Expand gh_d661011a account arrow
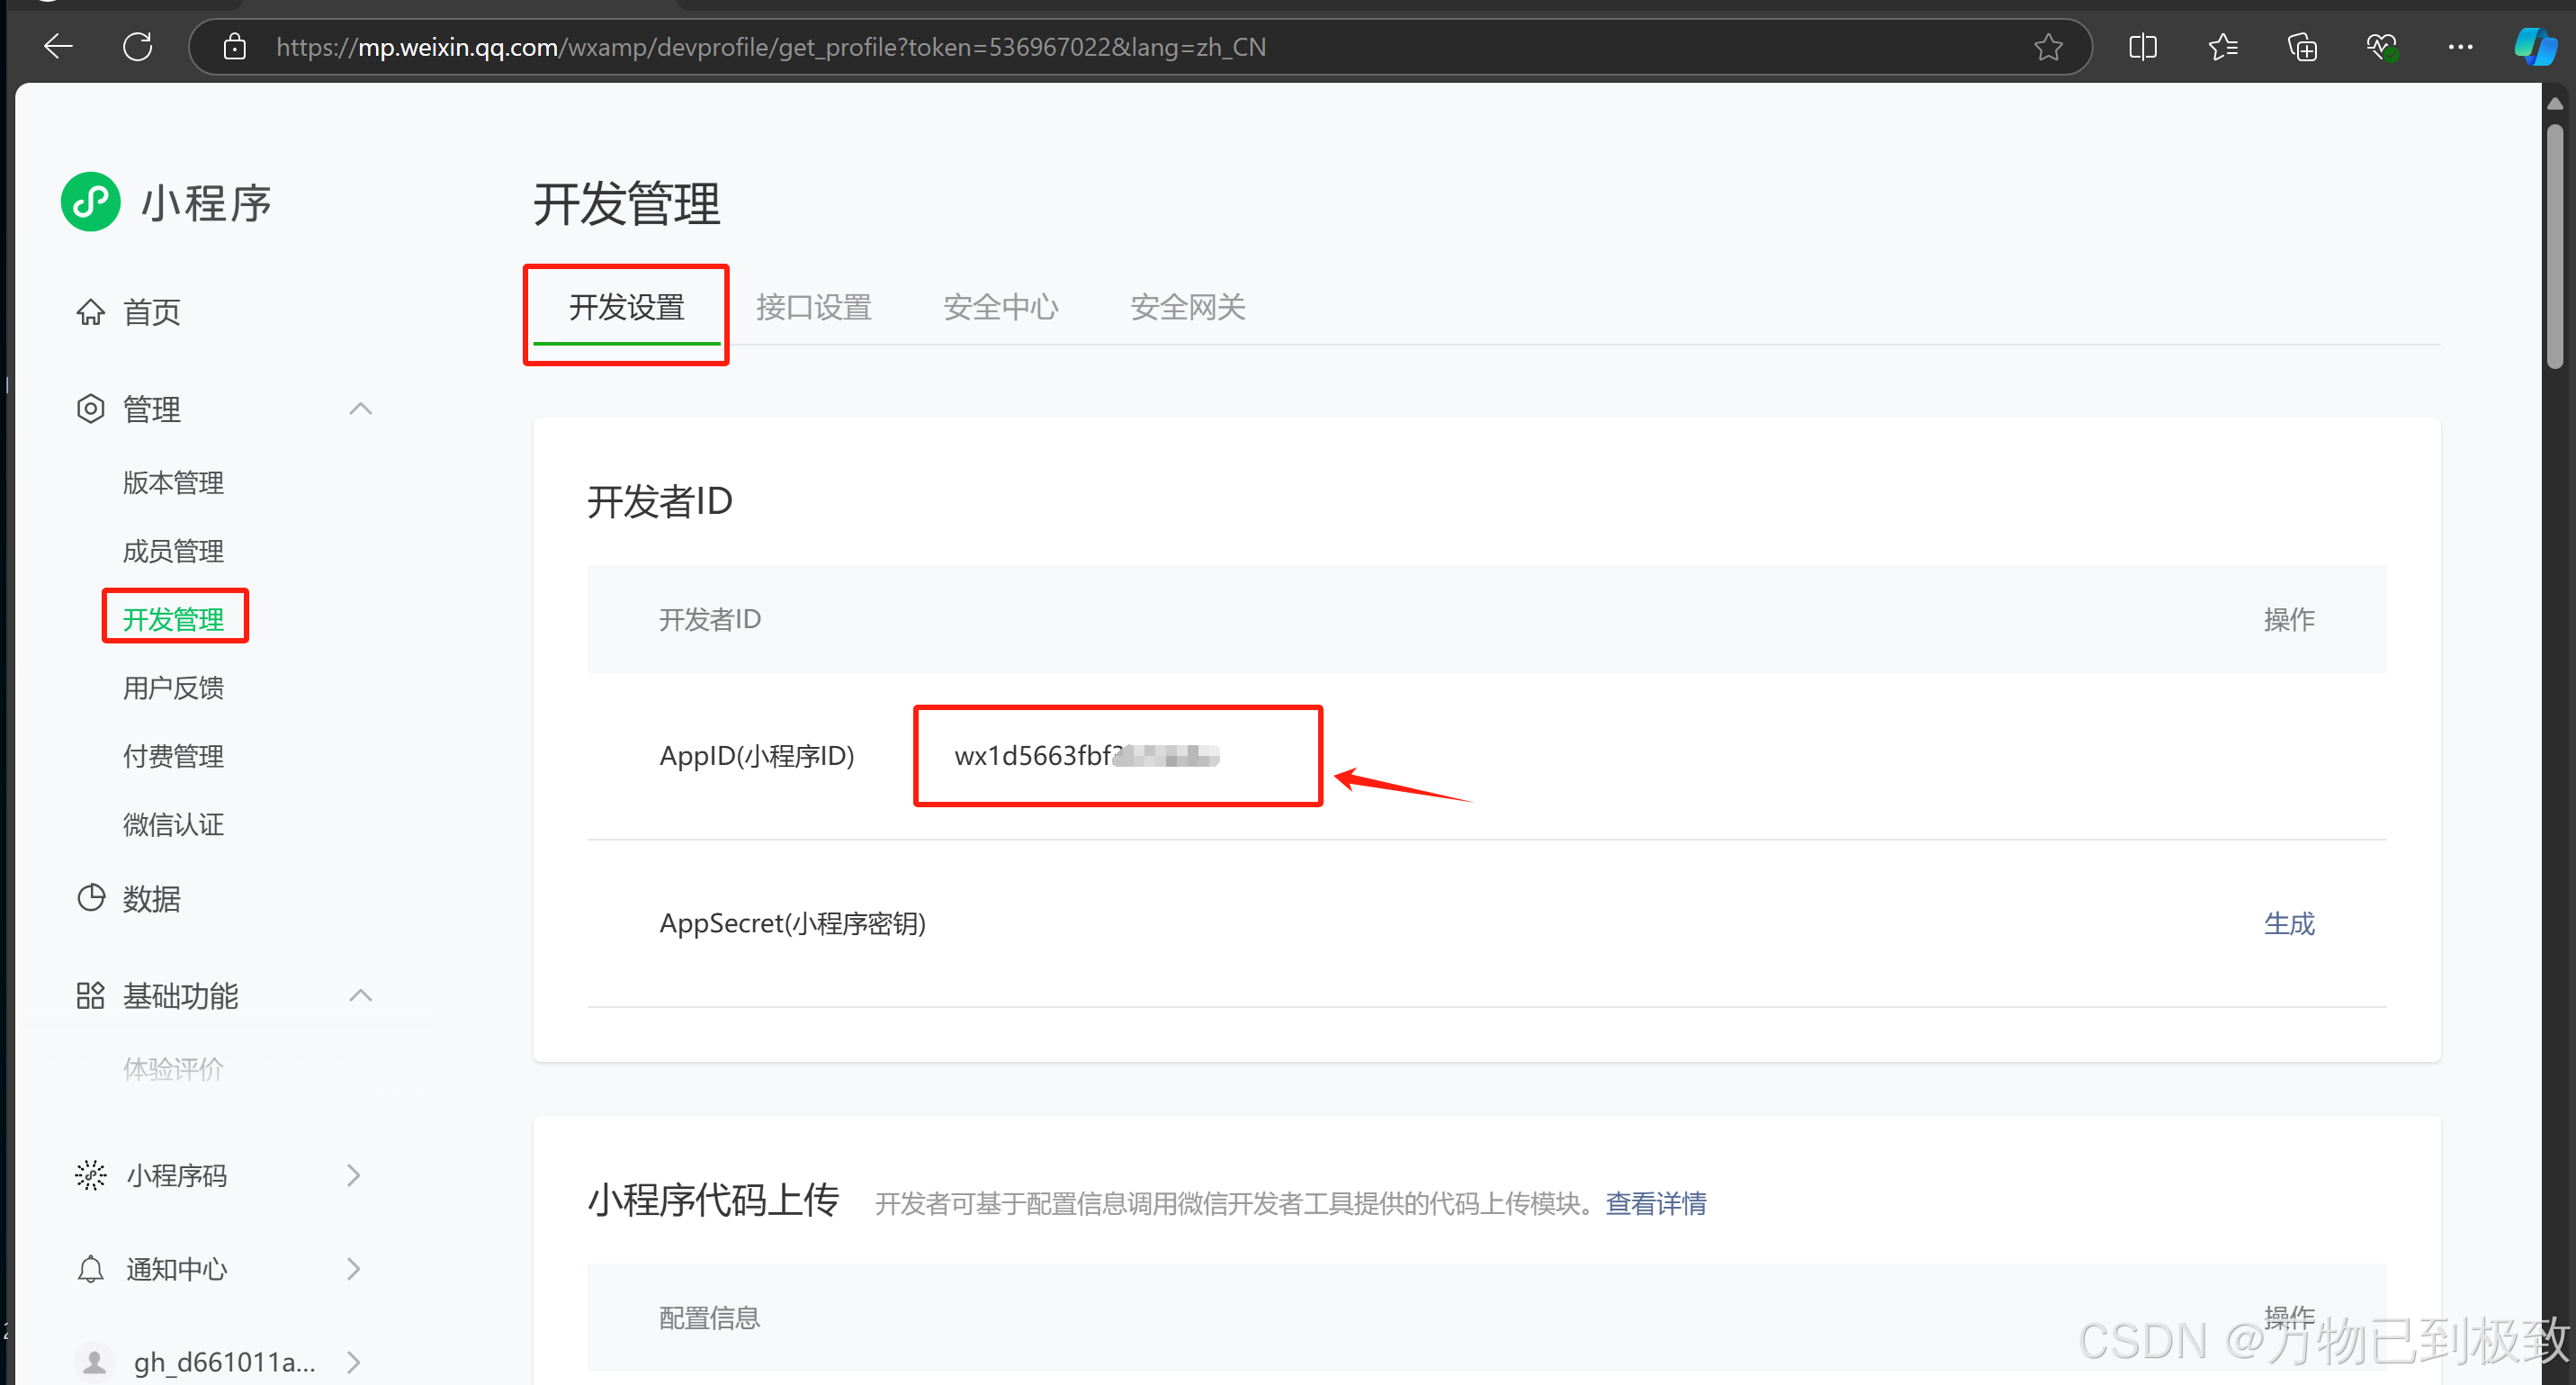 (353, 1362)
